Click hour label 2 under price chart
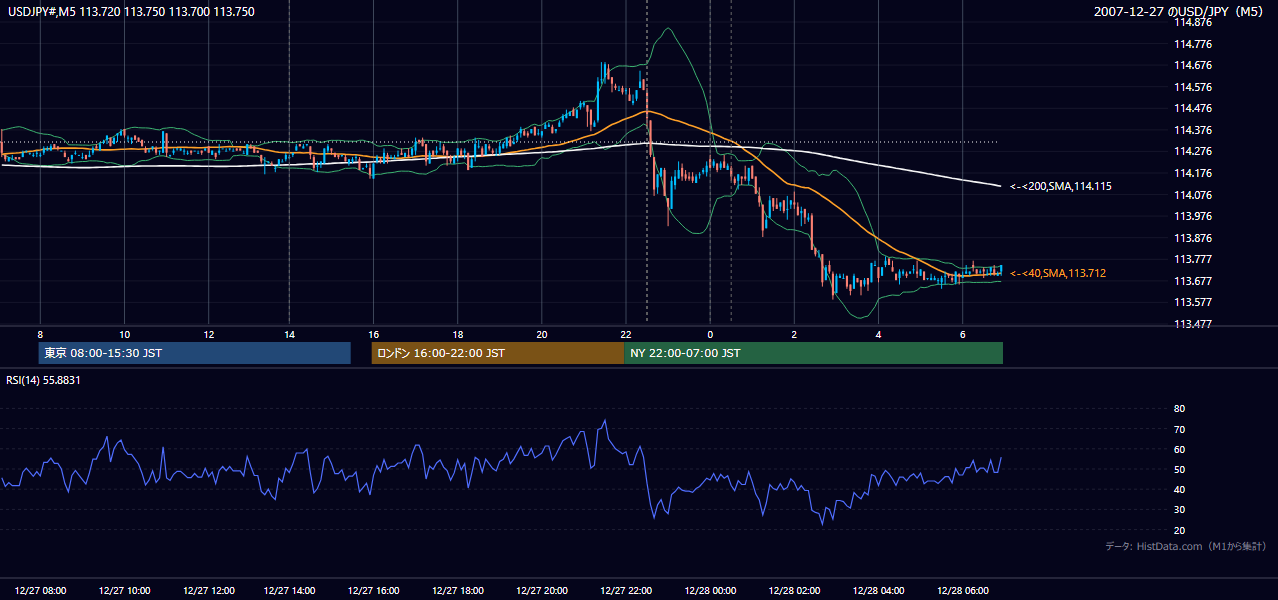 794,334
